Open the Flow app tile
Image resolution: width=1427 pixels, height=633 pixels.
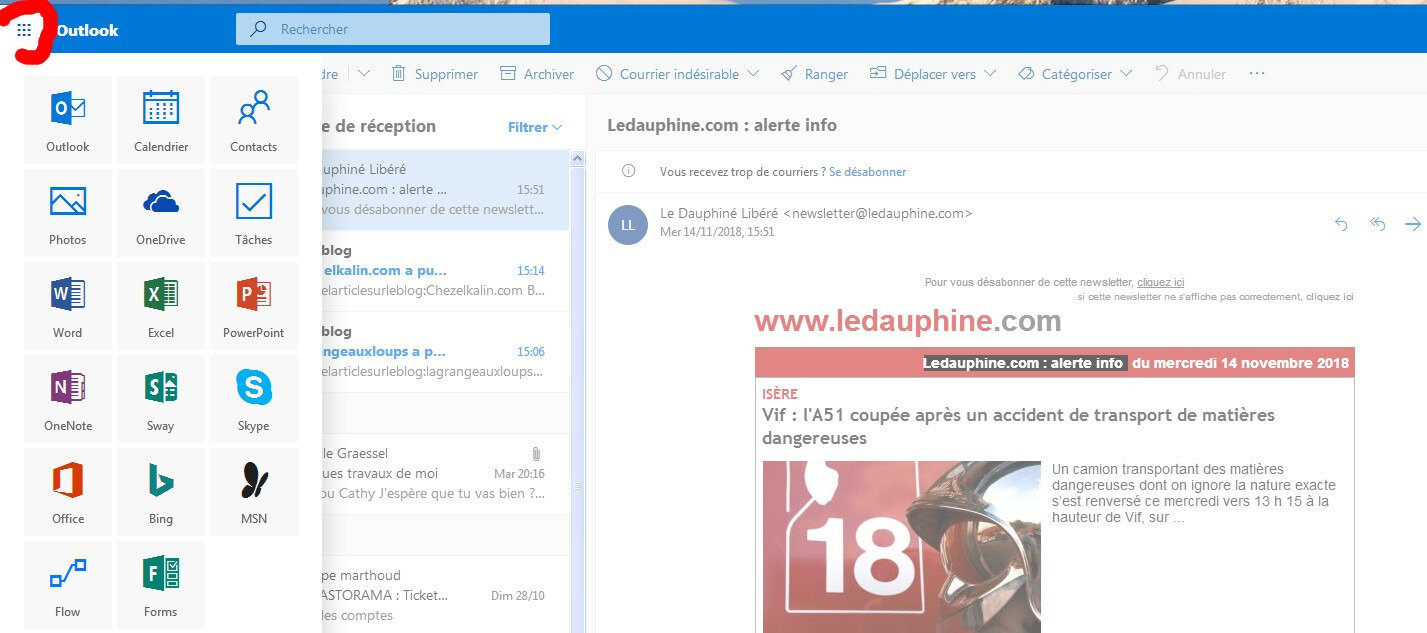[x=68, y=585]
